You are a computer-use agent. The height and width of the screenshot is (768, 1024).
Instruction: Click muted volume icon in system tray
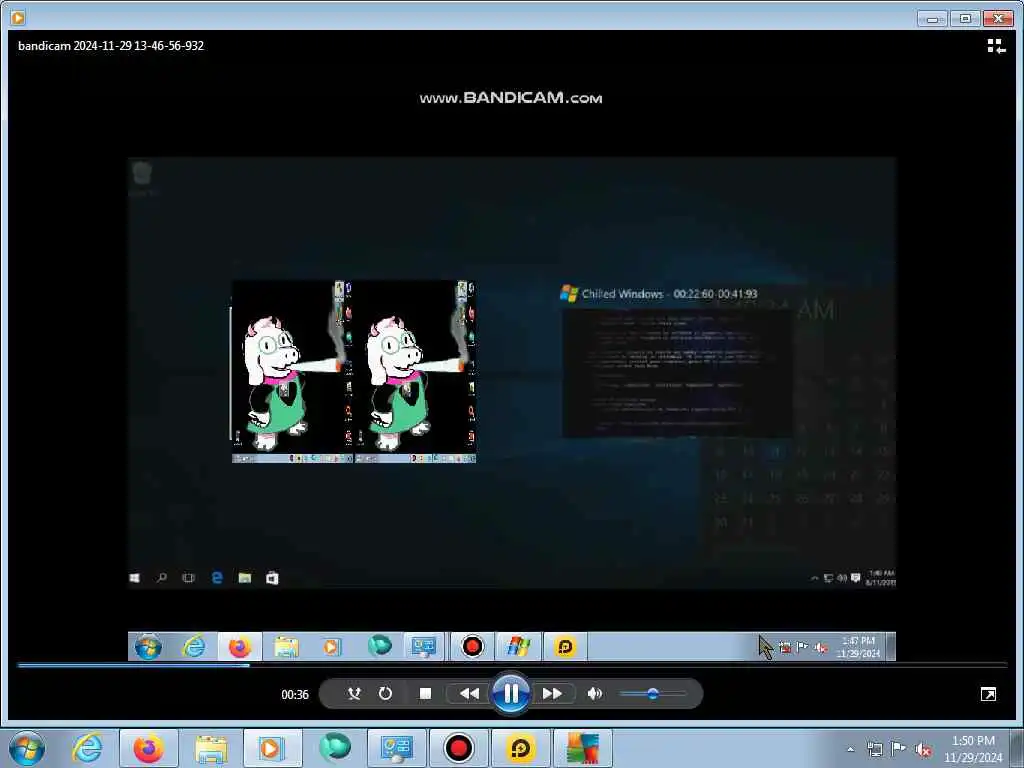point(923,750)
